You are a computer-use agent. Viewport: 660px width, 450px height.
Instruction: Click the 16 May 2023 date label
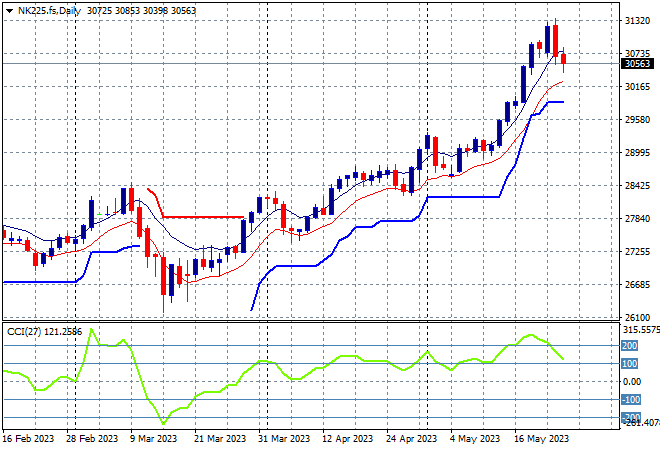540,439
